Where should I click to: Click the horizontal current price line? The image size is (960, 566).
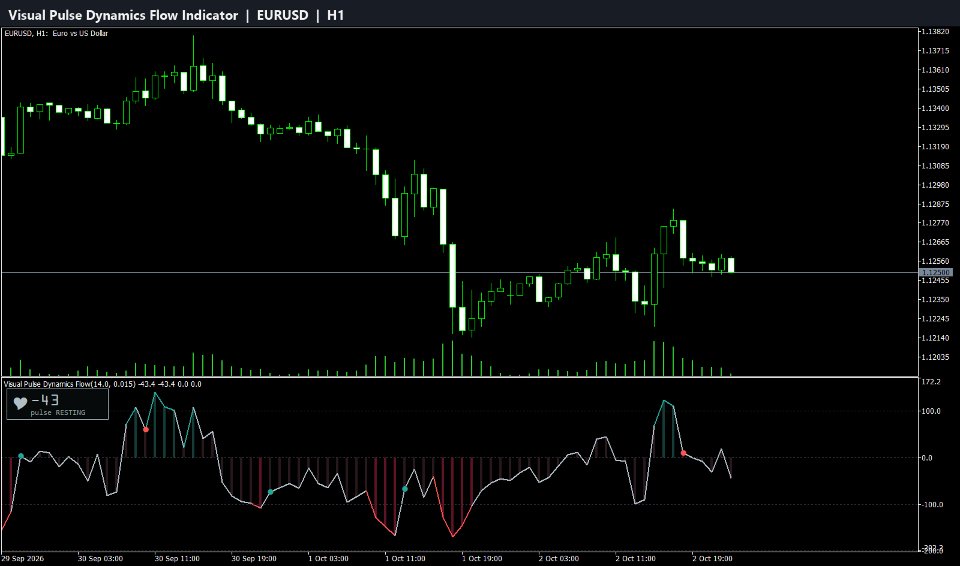point(459,272)
